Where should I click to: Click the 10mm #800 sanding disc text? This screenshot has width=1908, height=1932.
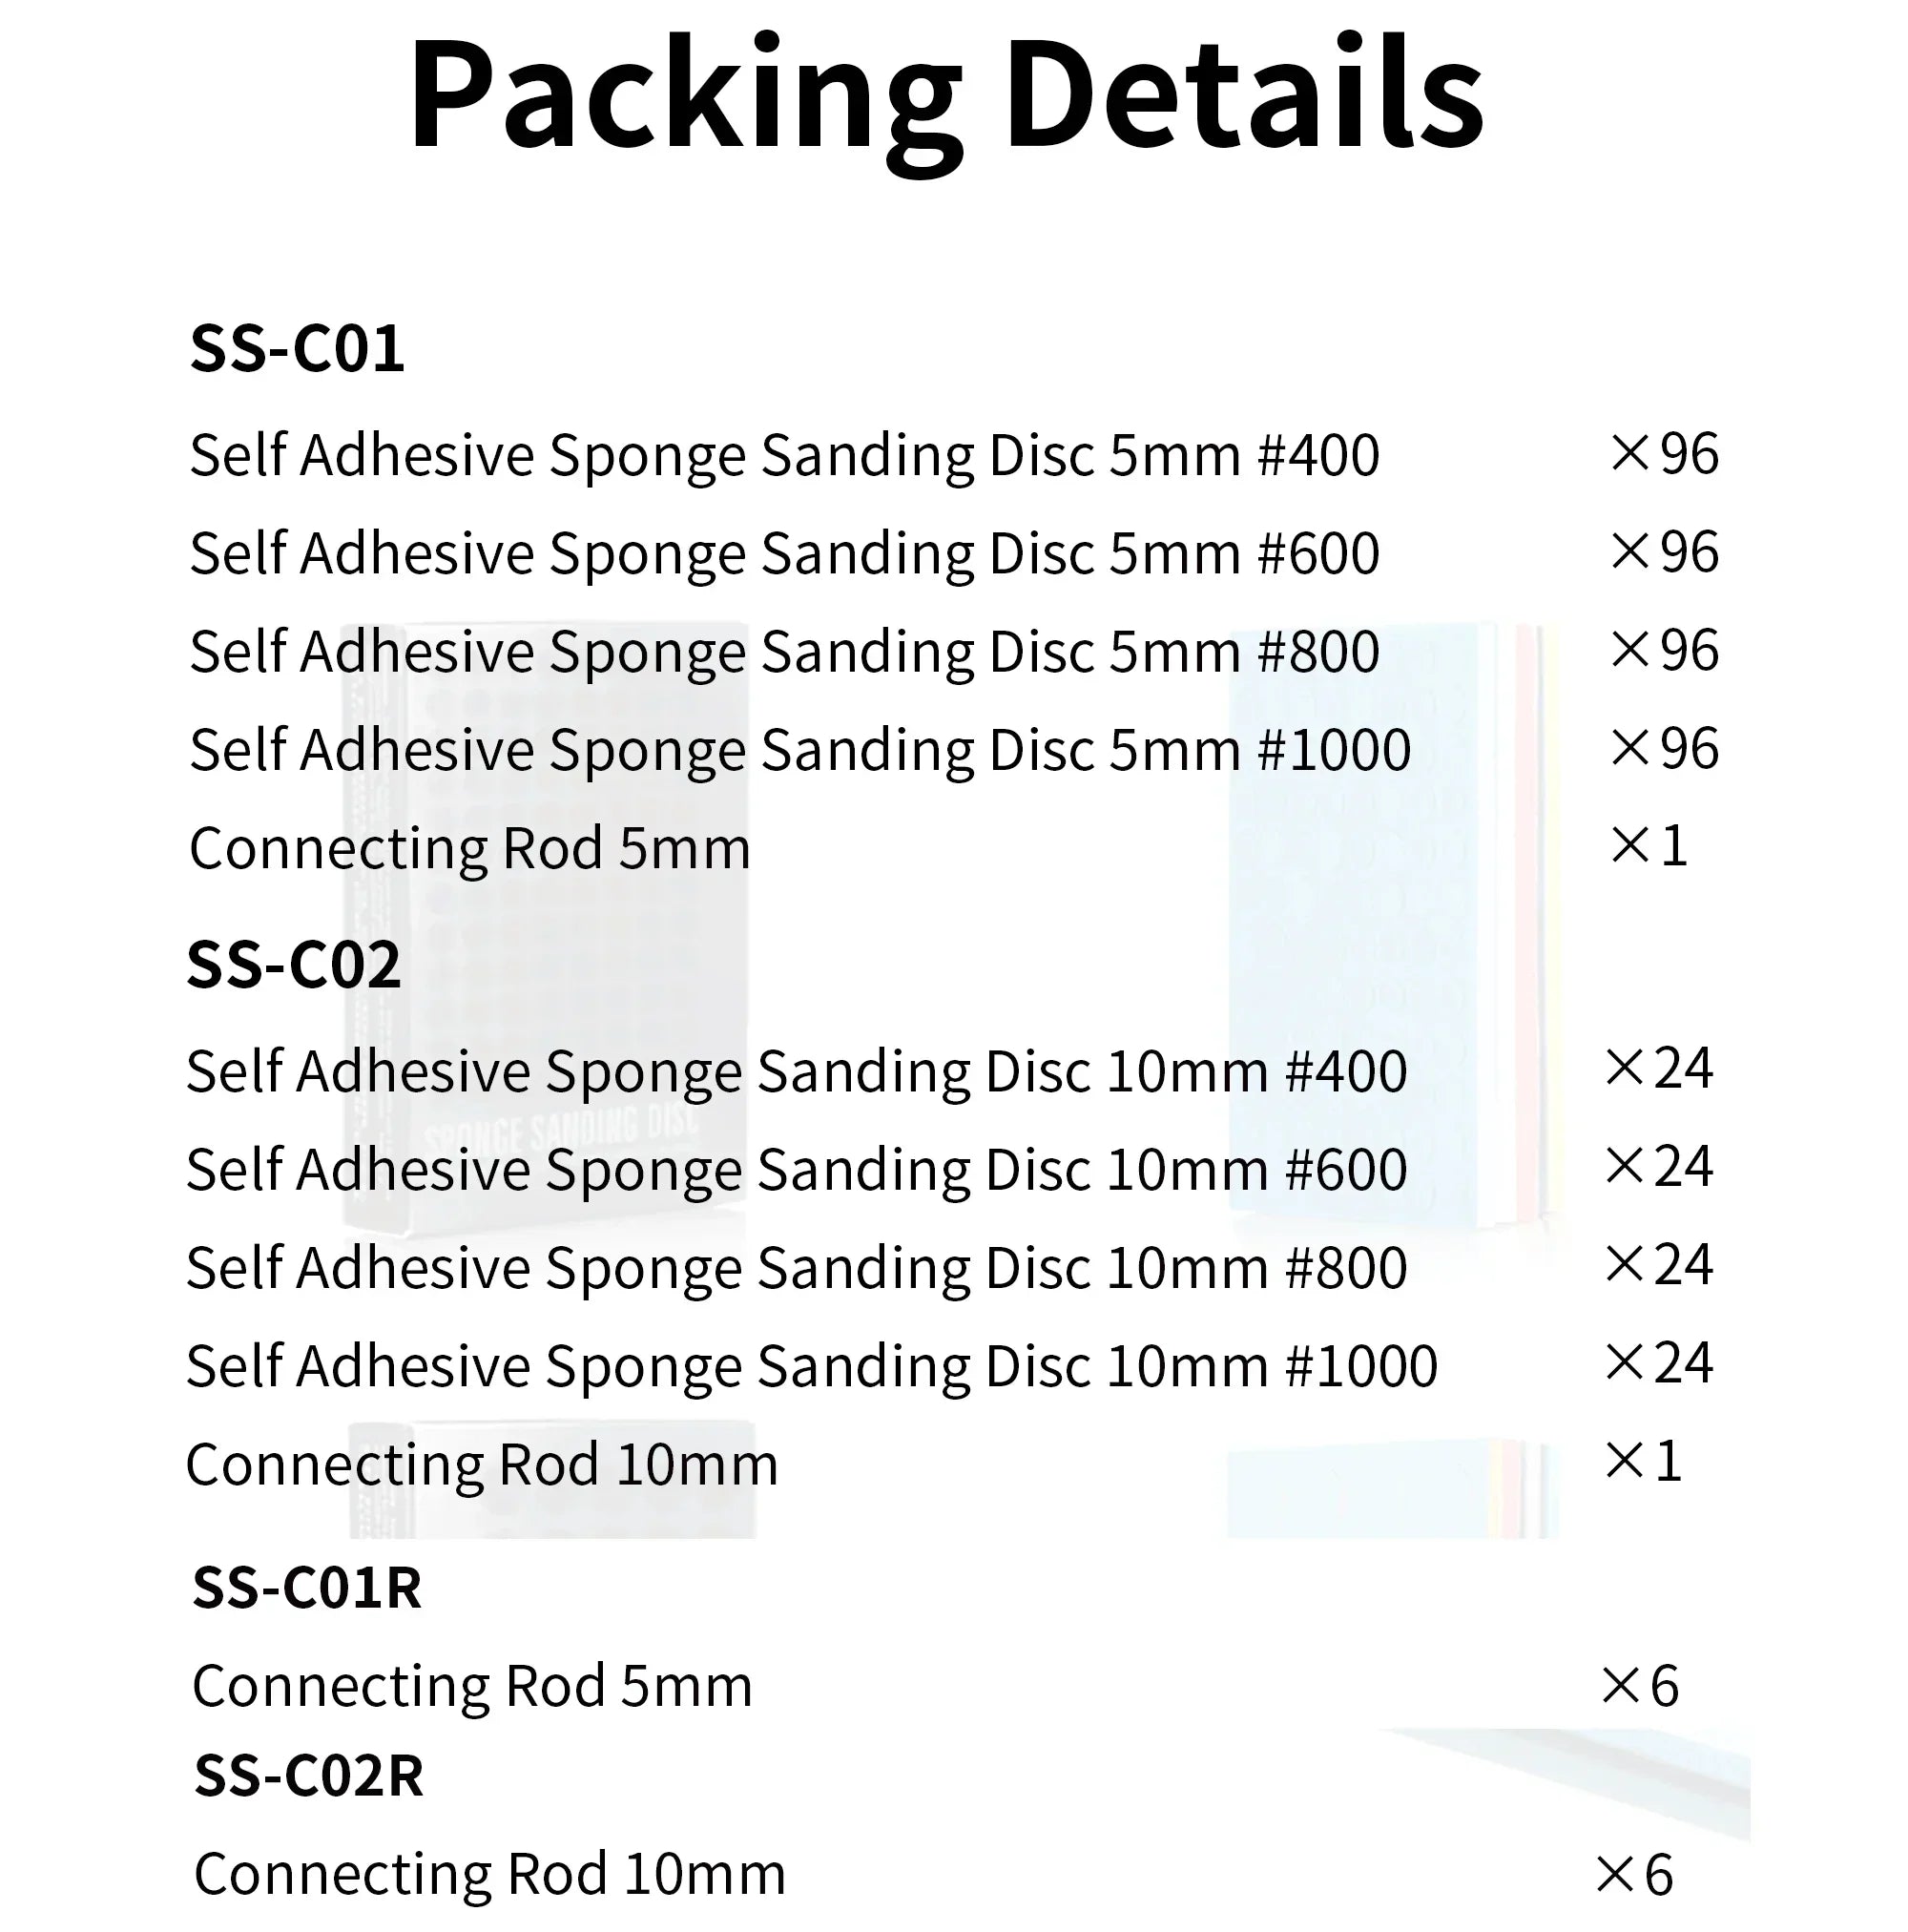(x=796, y=1268)
